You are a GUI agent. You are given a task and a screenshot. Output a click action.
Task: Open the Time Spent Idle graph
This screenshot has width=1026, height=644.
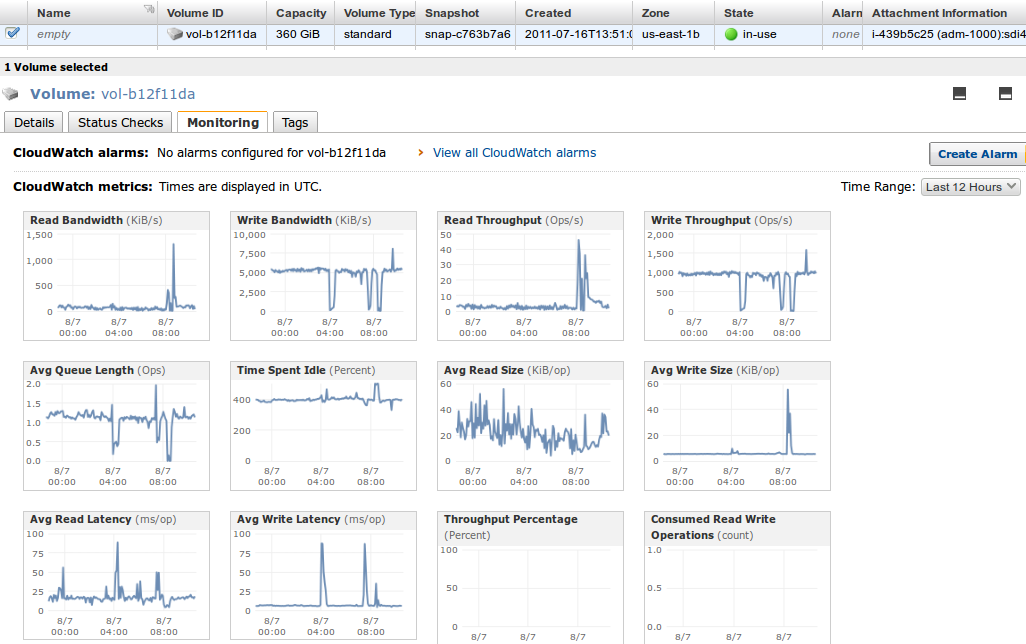tap(323, 425)
